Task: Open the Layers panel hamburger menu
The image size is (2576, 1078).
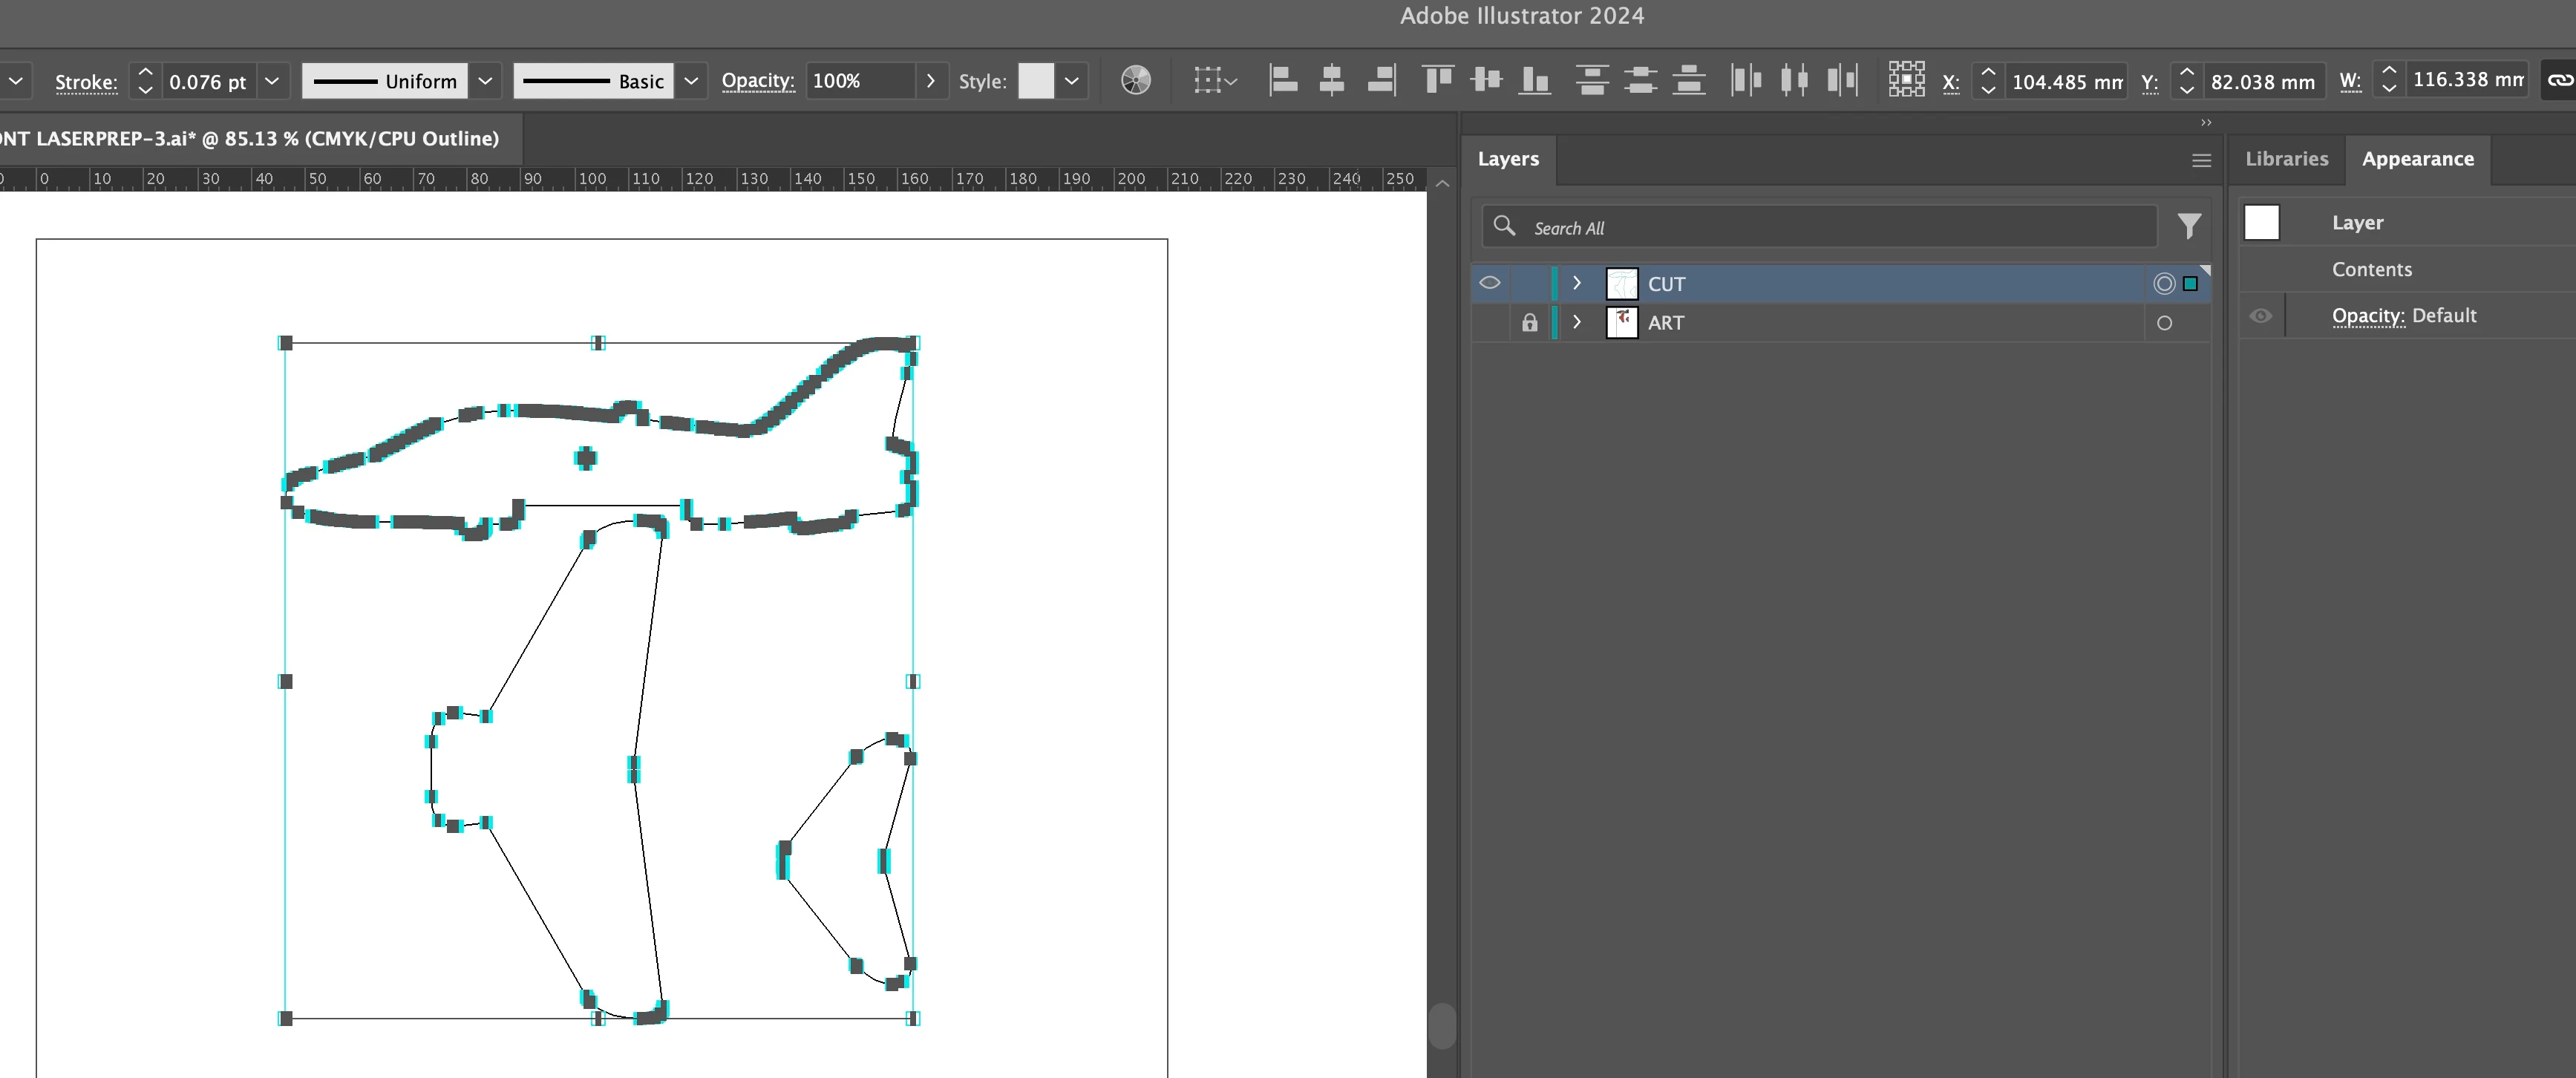Action: 2201,161
